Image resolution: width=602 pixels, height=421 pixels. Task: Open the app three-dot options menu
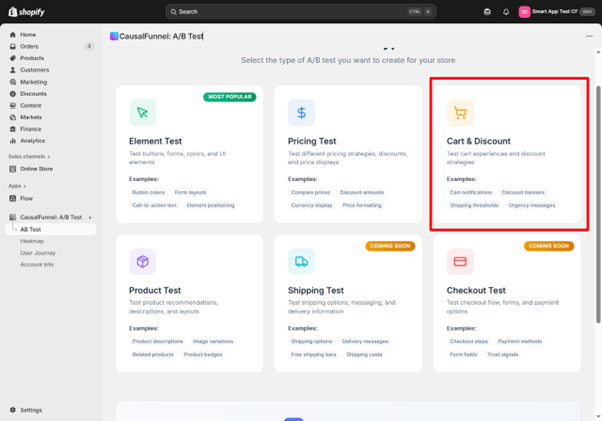coord(589,36)
